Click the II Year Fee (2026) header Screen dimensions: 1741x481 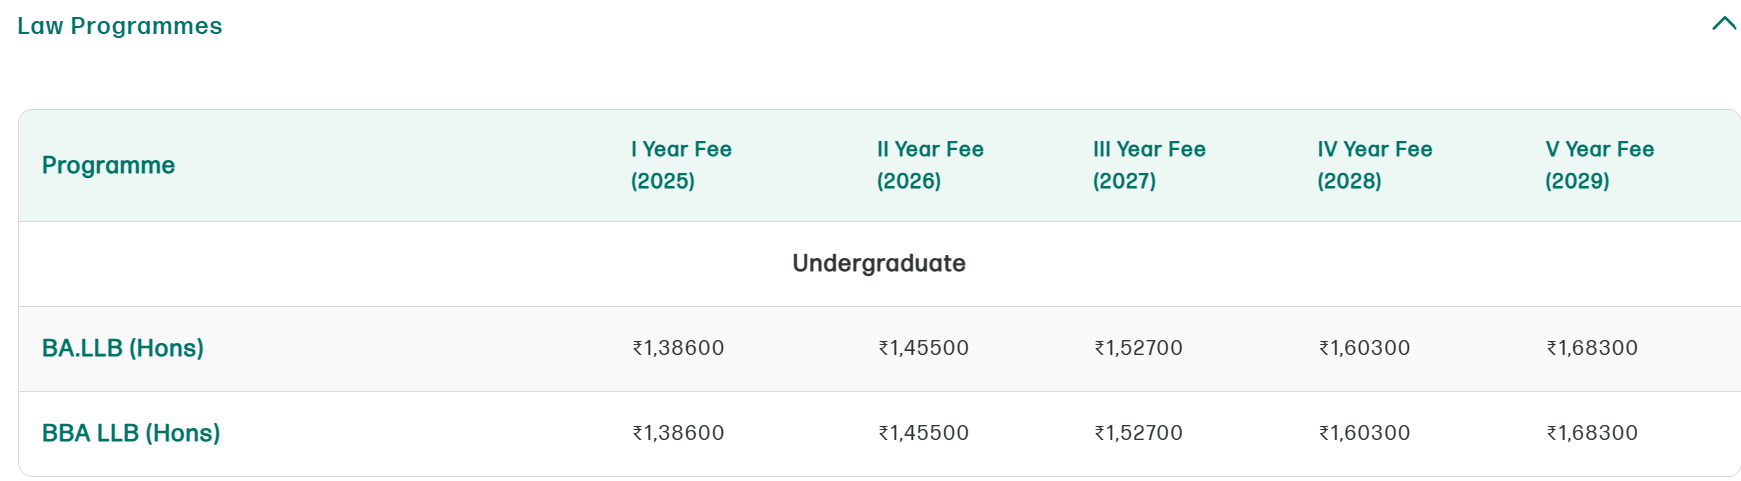pos(930,165)
